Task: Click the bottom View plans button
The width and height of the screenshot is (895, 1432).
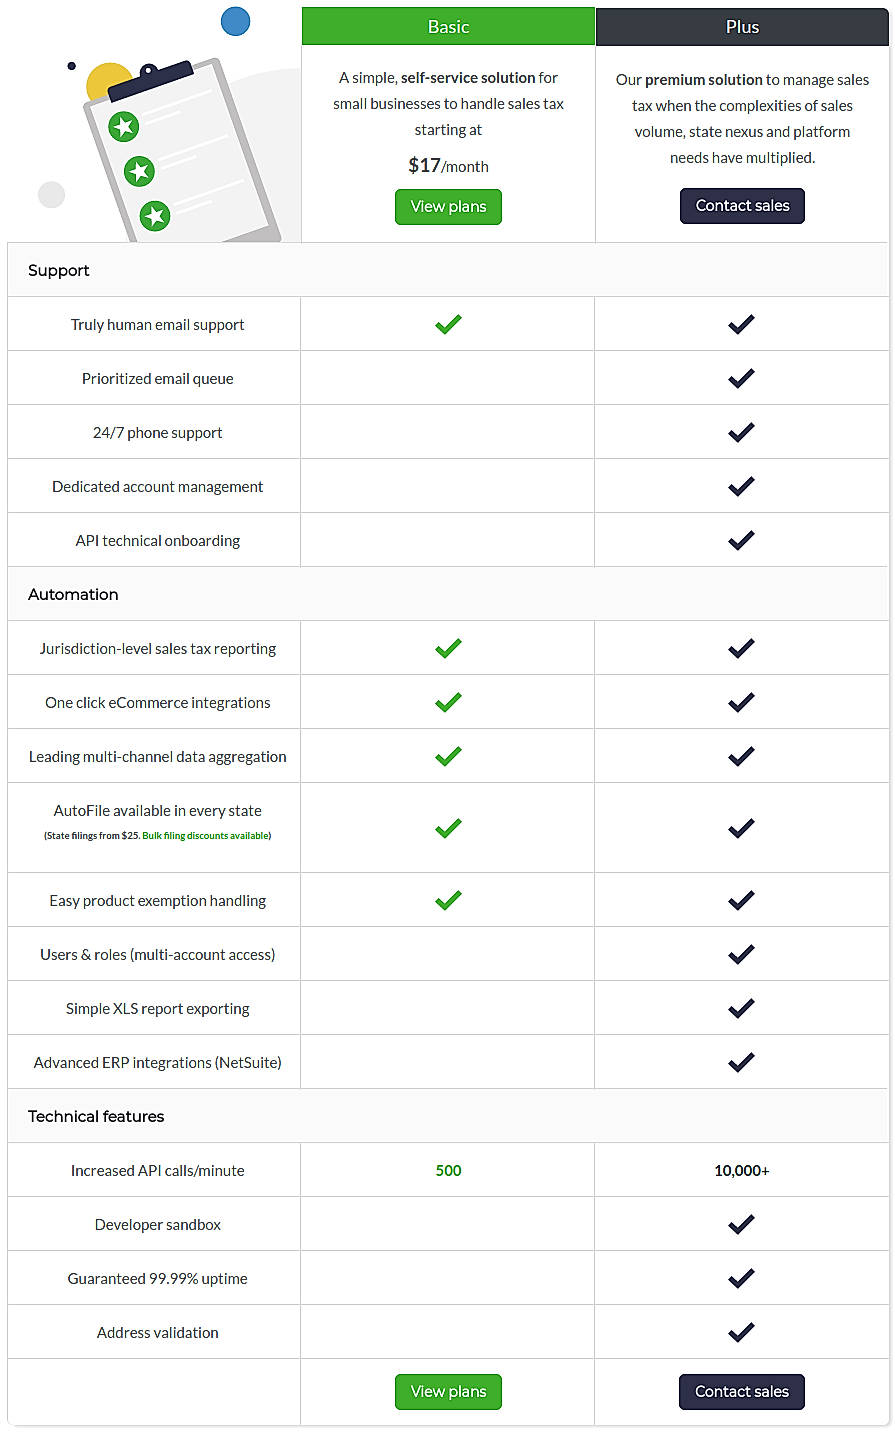Action: [448, 1392]
